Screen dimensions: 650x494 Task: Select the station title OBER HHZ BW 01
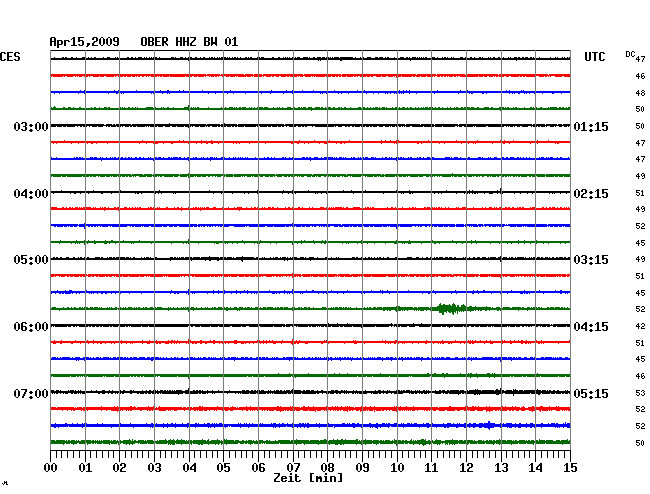(x=189, y=42)
